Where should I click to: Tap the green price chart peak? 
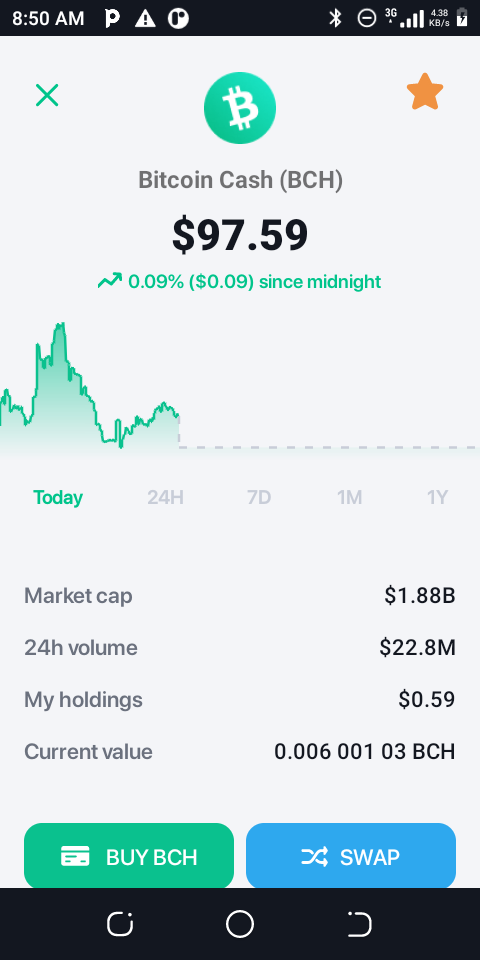(x=59, y=326)
